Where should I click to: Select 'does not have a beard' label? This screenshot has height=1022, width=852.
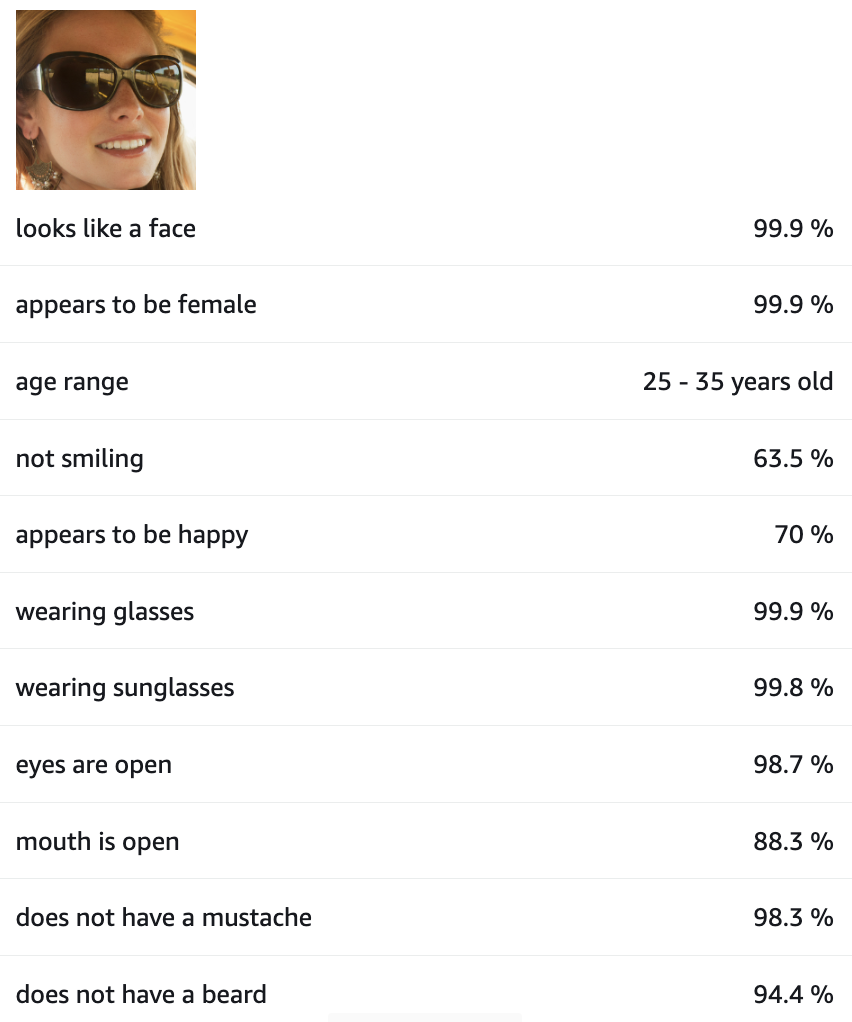pos(141,994)
